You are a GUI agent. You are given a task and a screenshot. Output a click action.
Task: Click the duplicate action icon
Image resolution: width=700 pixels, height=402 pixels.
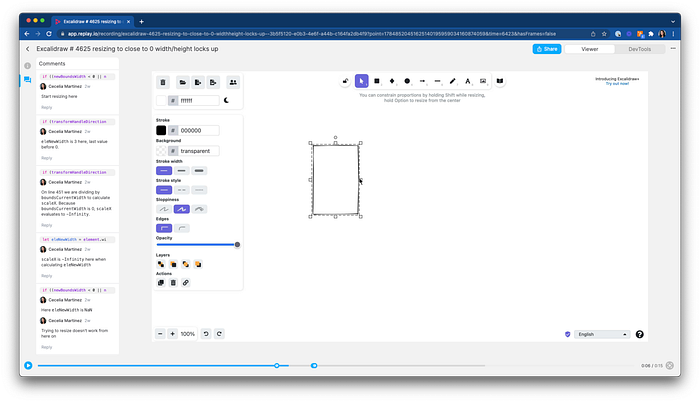161,283
